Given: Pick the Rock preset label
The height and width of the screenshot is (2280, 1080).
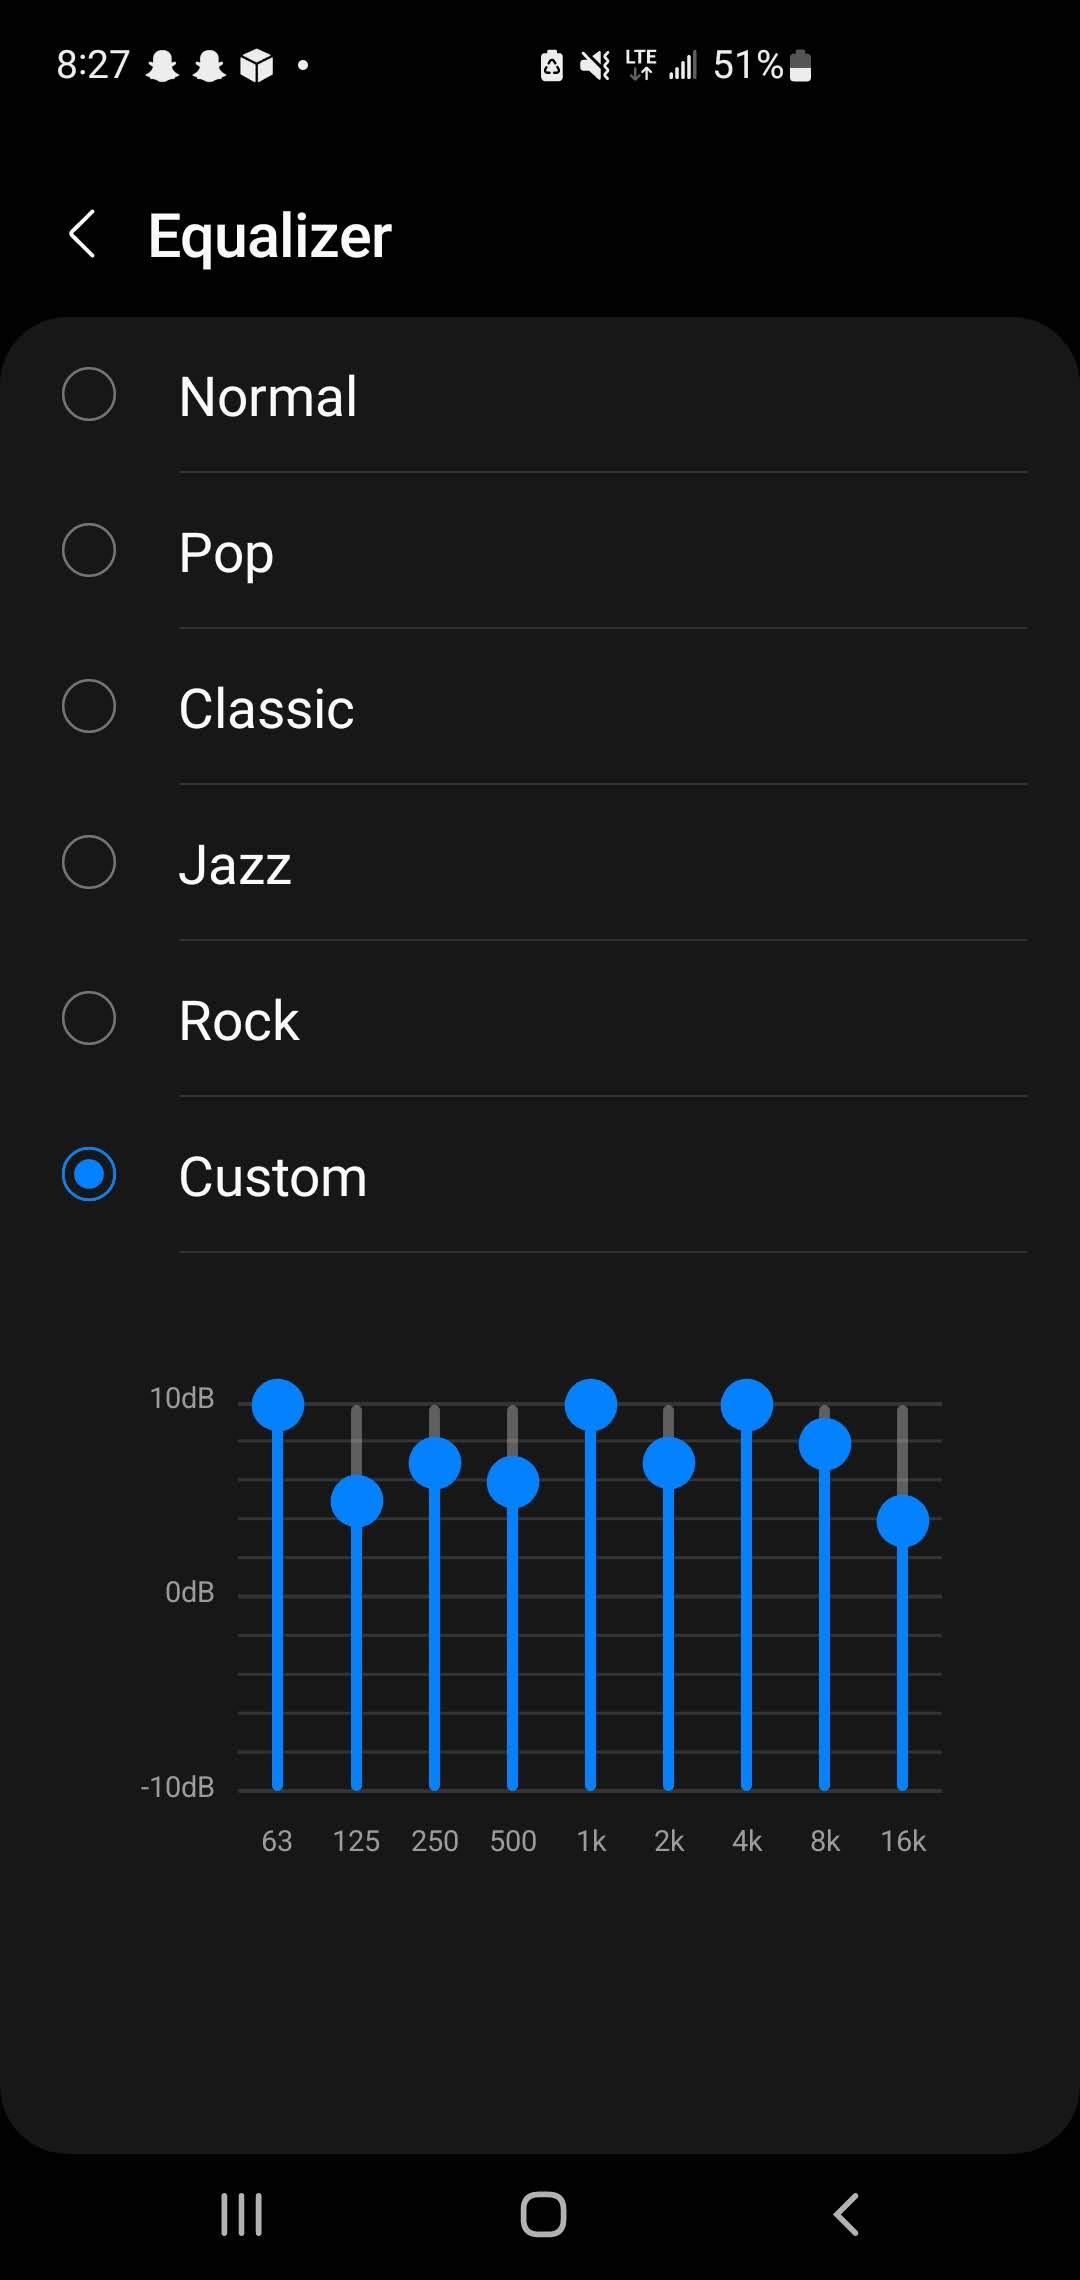Looking at the screenshot, I should point(239,1020).
